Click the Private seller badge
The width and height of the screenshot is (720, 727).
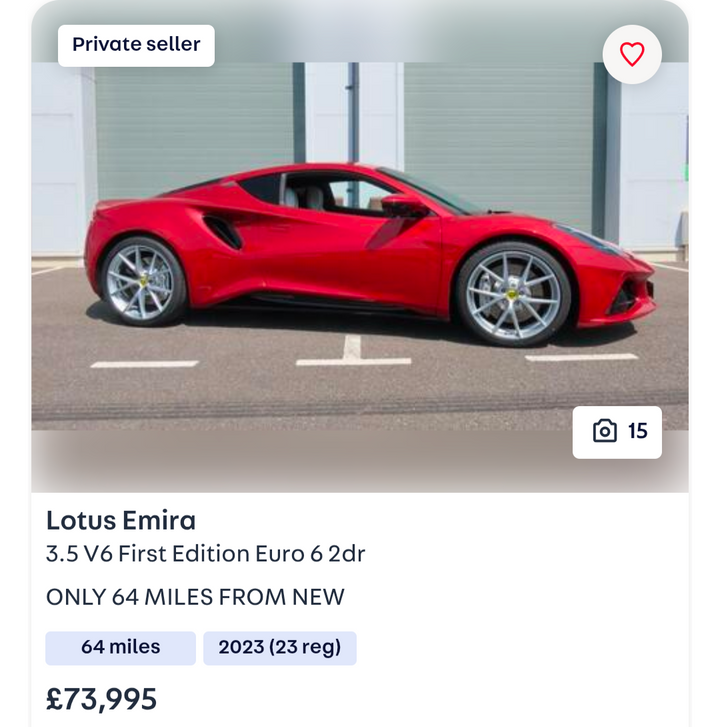136,45
